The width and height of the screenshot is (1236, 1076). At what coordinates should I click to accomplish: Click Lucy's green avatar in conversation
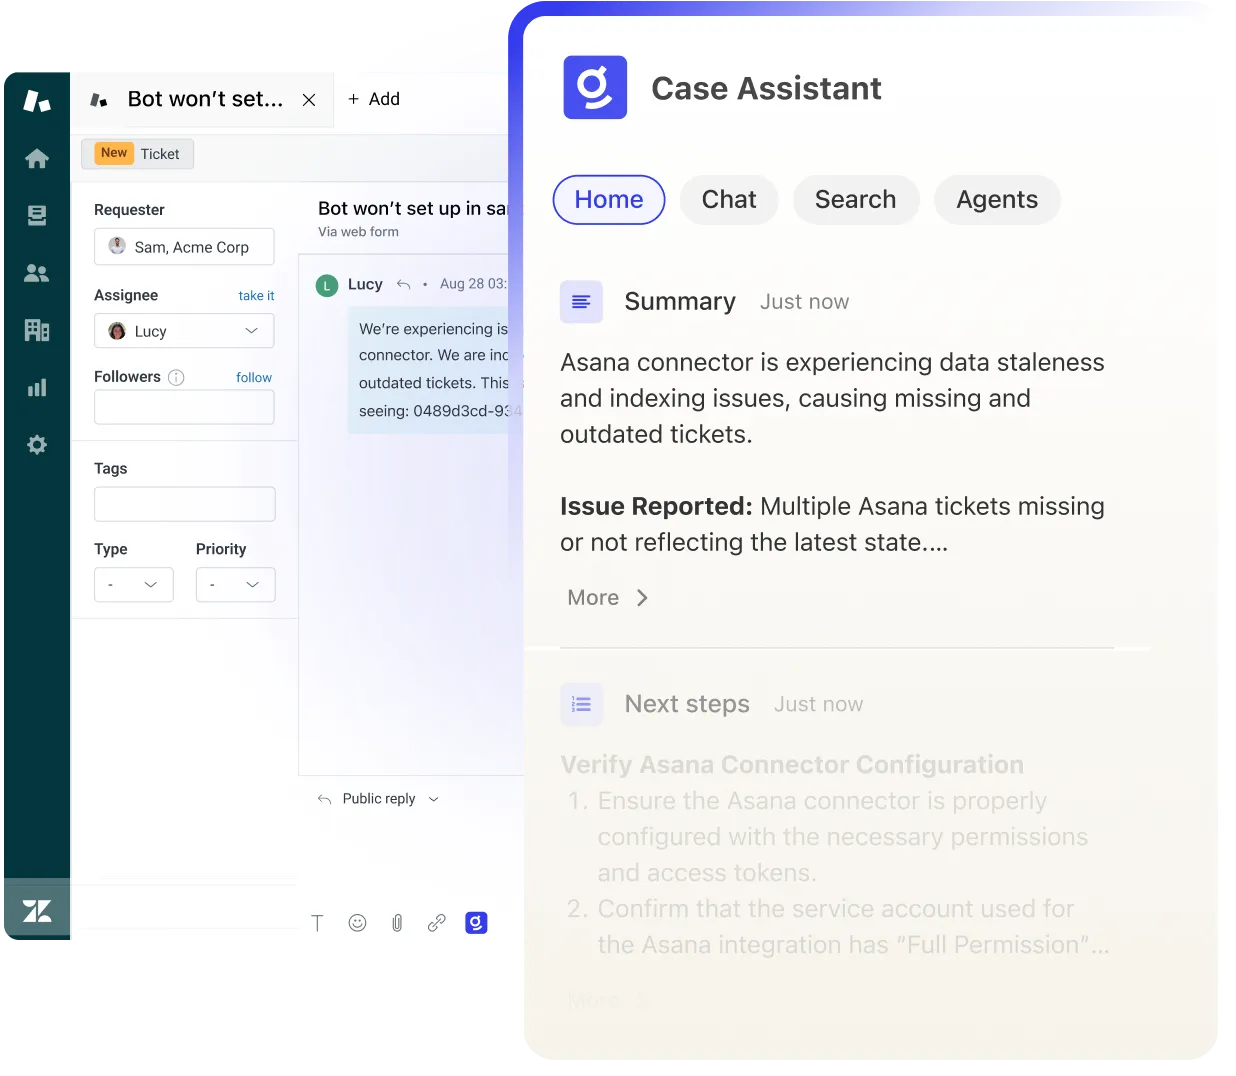click(x=327, y=285)
